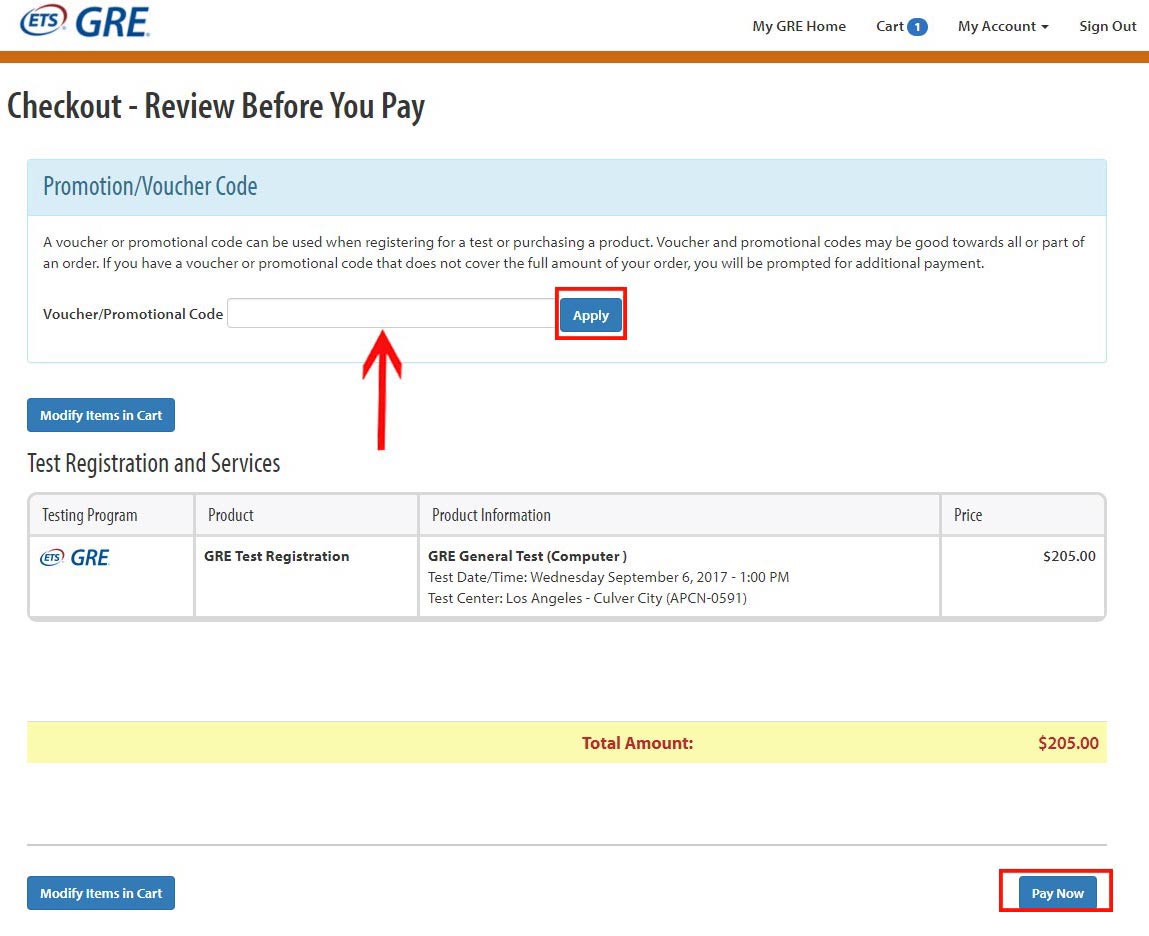Click the GRE General Test (Computer) title

pos(527,557)
